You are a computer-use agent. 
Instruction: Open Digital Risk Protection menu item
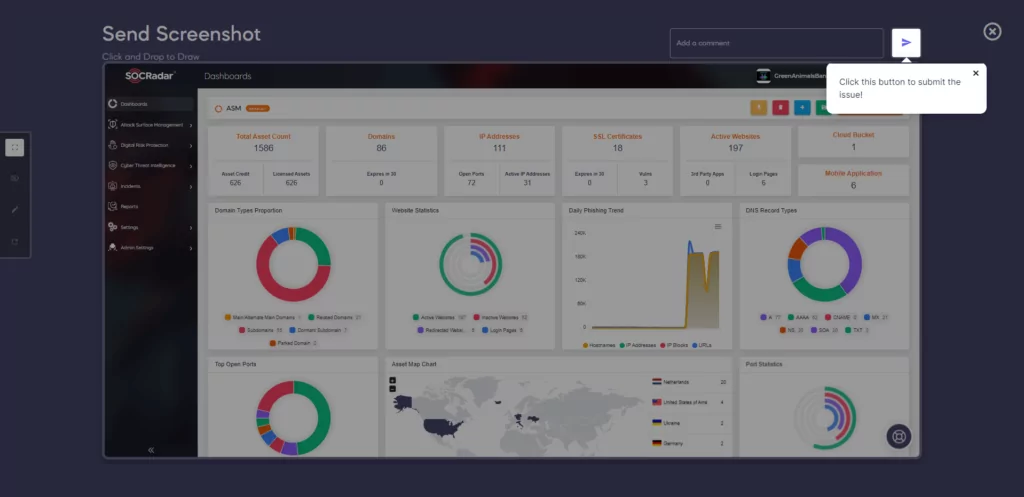click(x=151, y=145)
